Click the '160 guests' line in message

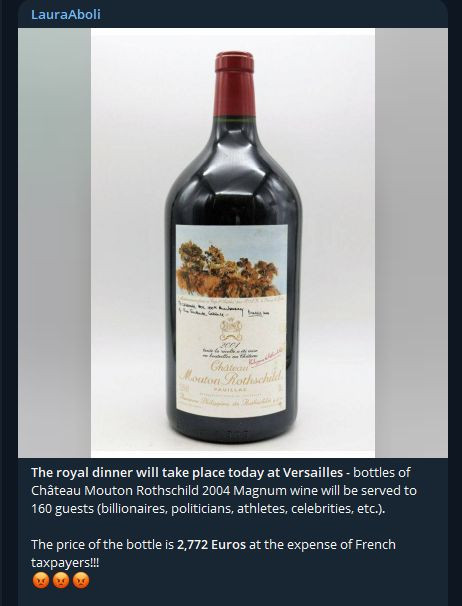coord(208,508)
